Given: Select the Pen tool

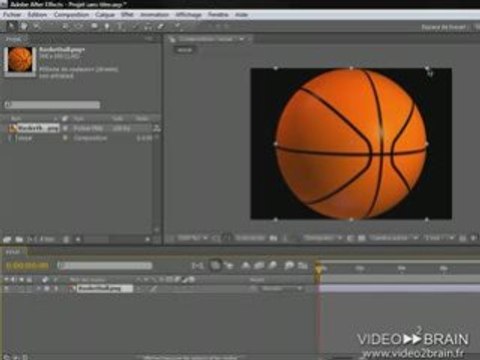Looking at the screenshot, I should point(107,26).
